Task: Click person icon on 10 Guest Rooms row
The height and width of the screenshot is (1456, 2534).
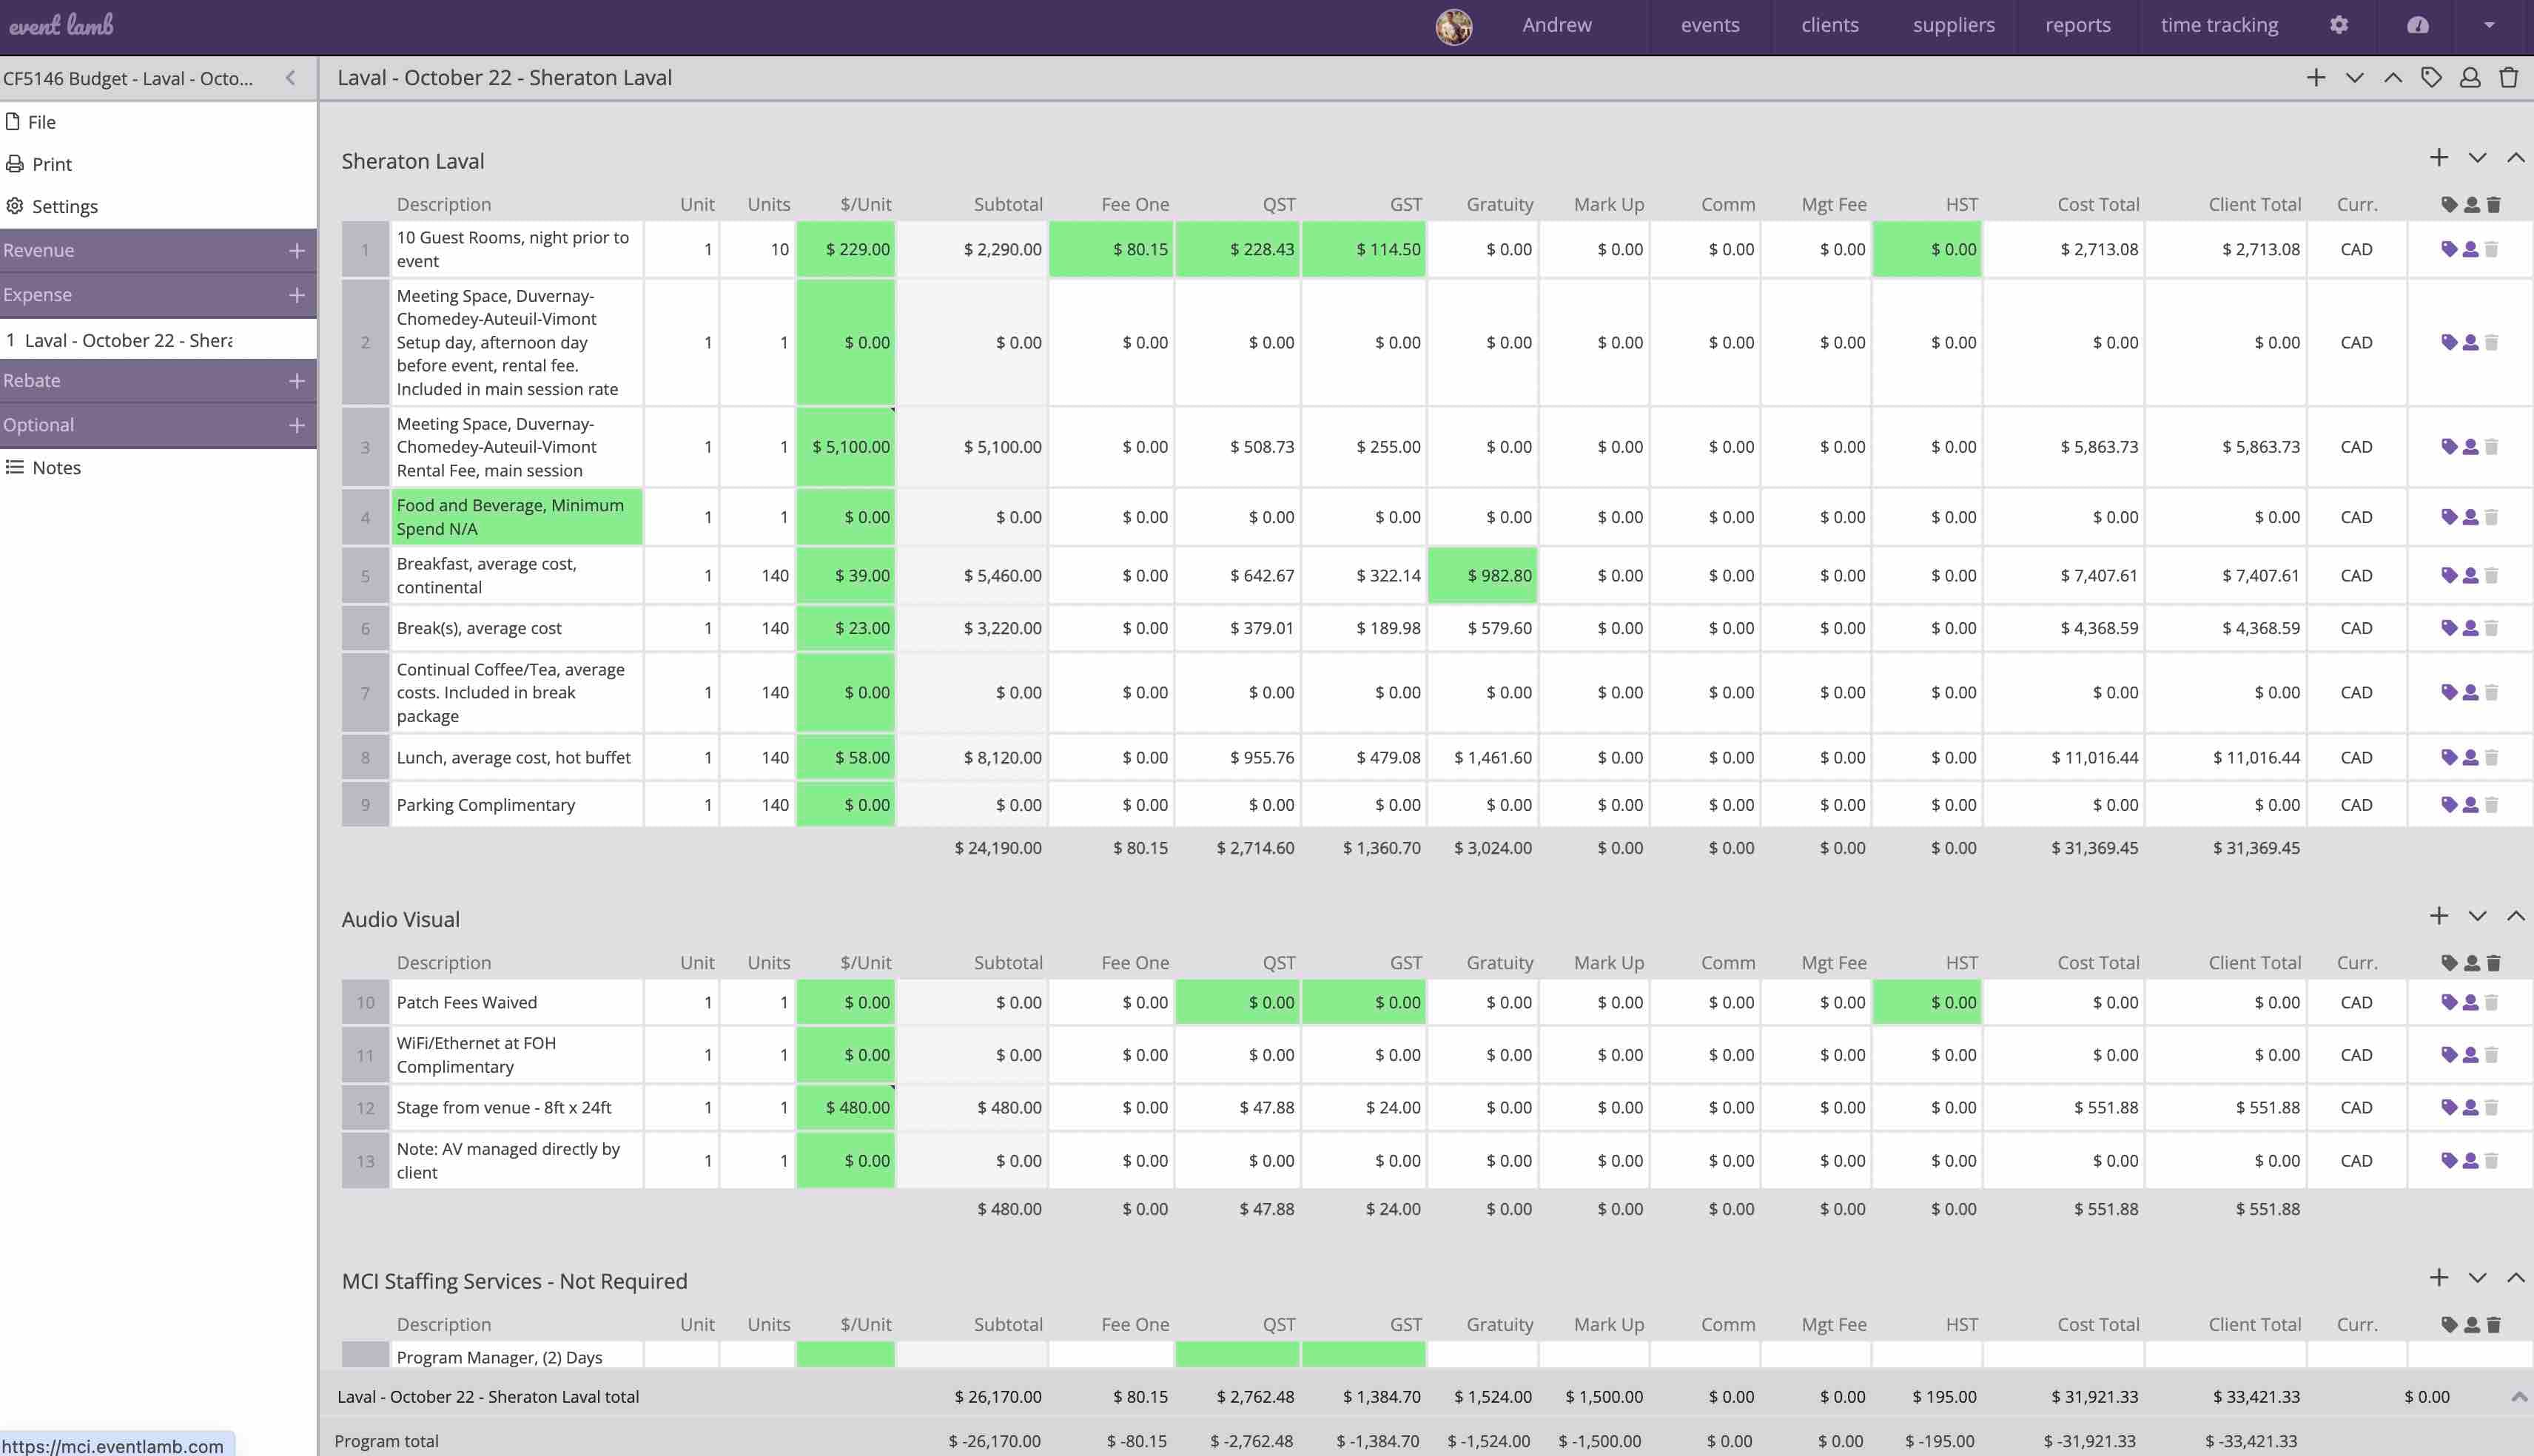Action: coord(2470,249)
